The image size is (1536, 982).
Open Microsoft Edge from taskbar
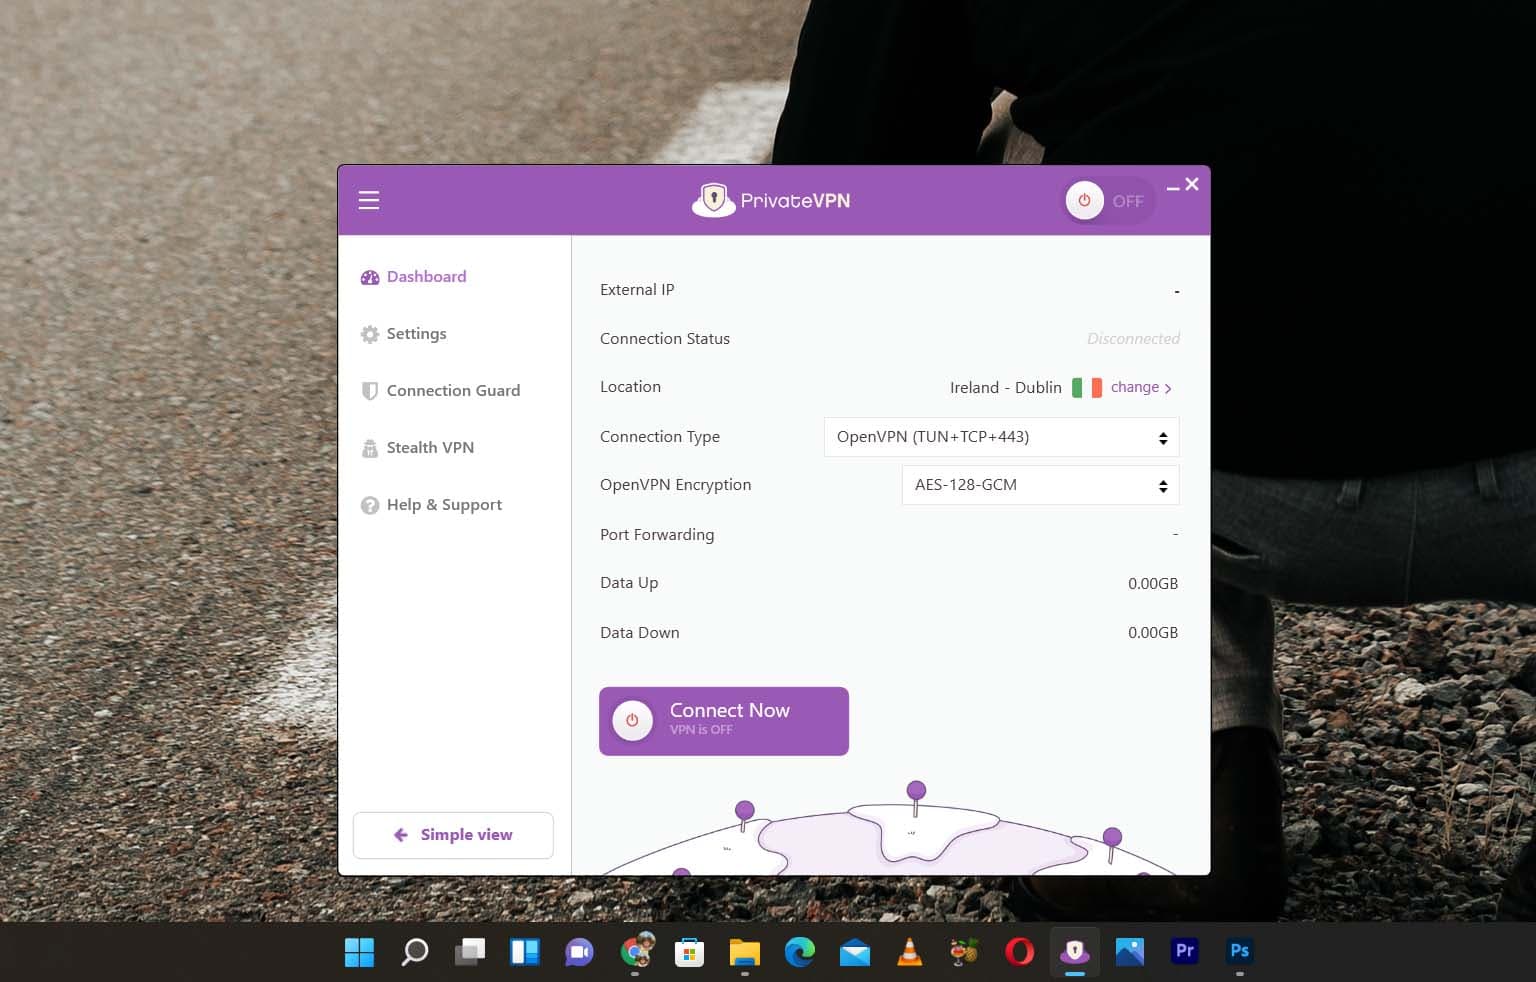point(799,952)
